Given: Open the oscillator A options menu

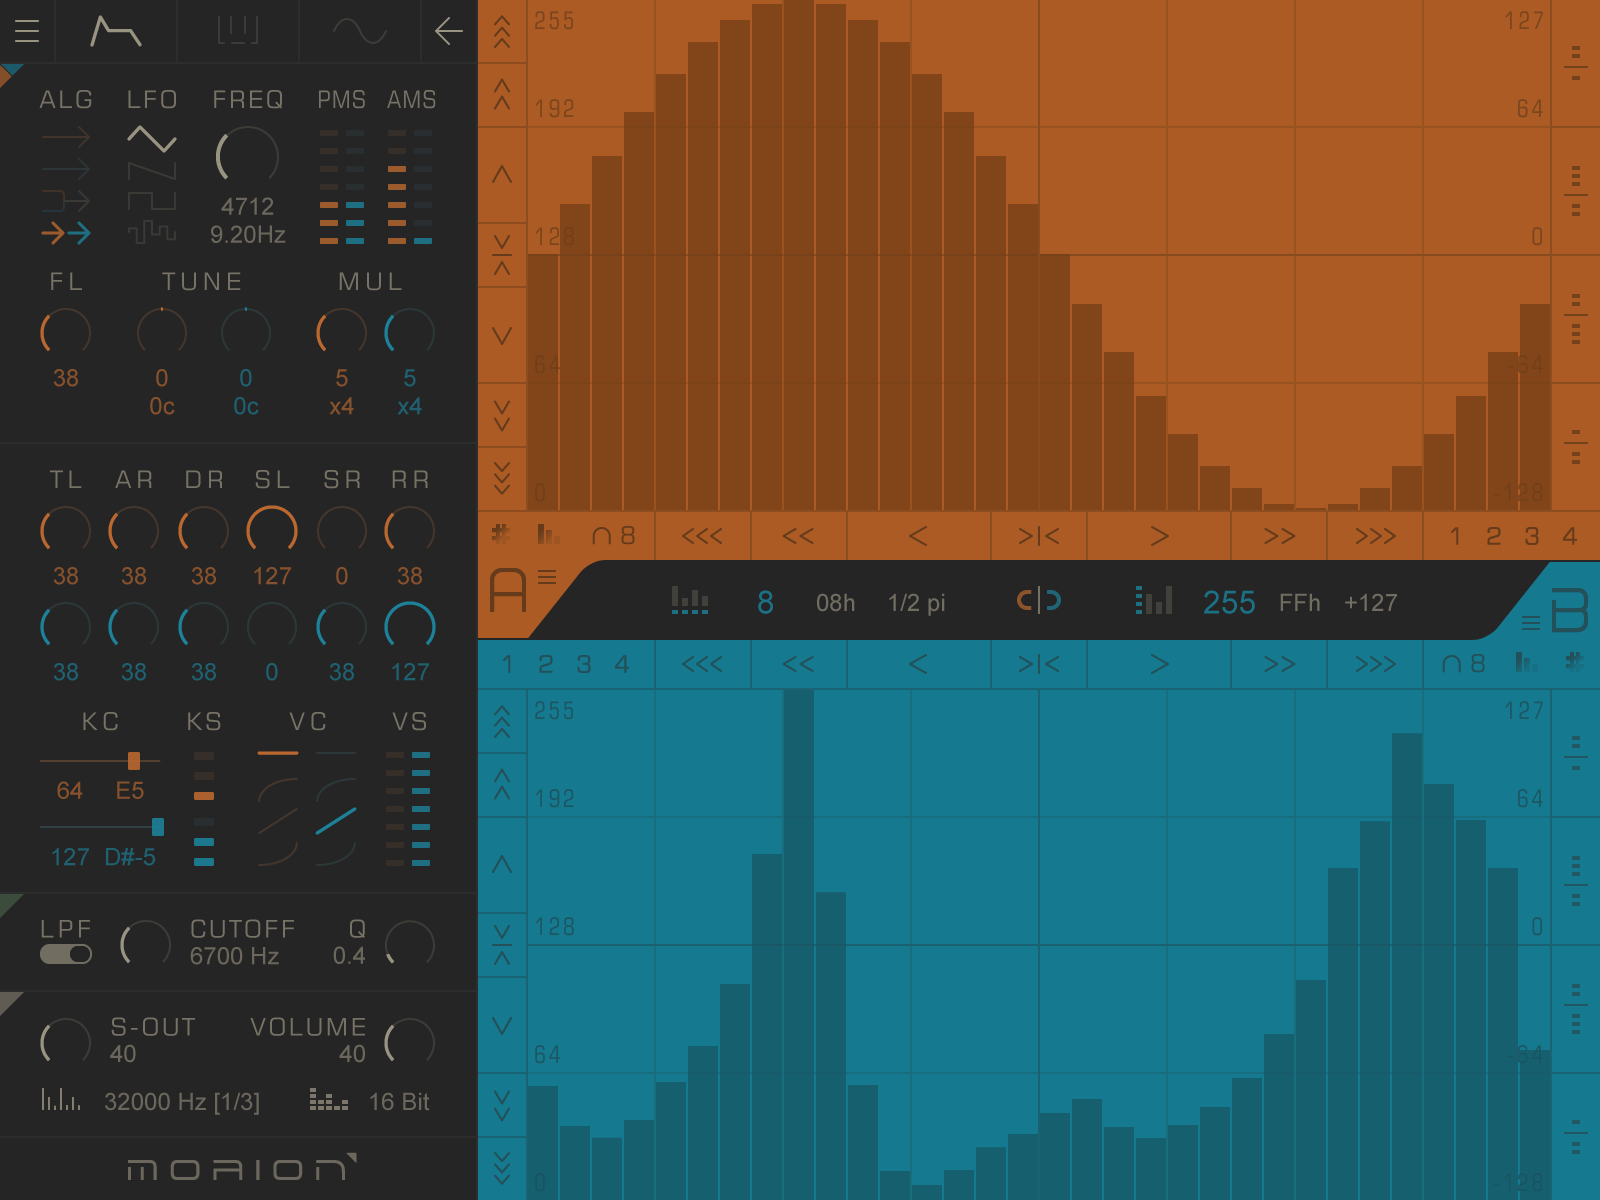Looking at the screenshot, I should [x=547, y=577].
